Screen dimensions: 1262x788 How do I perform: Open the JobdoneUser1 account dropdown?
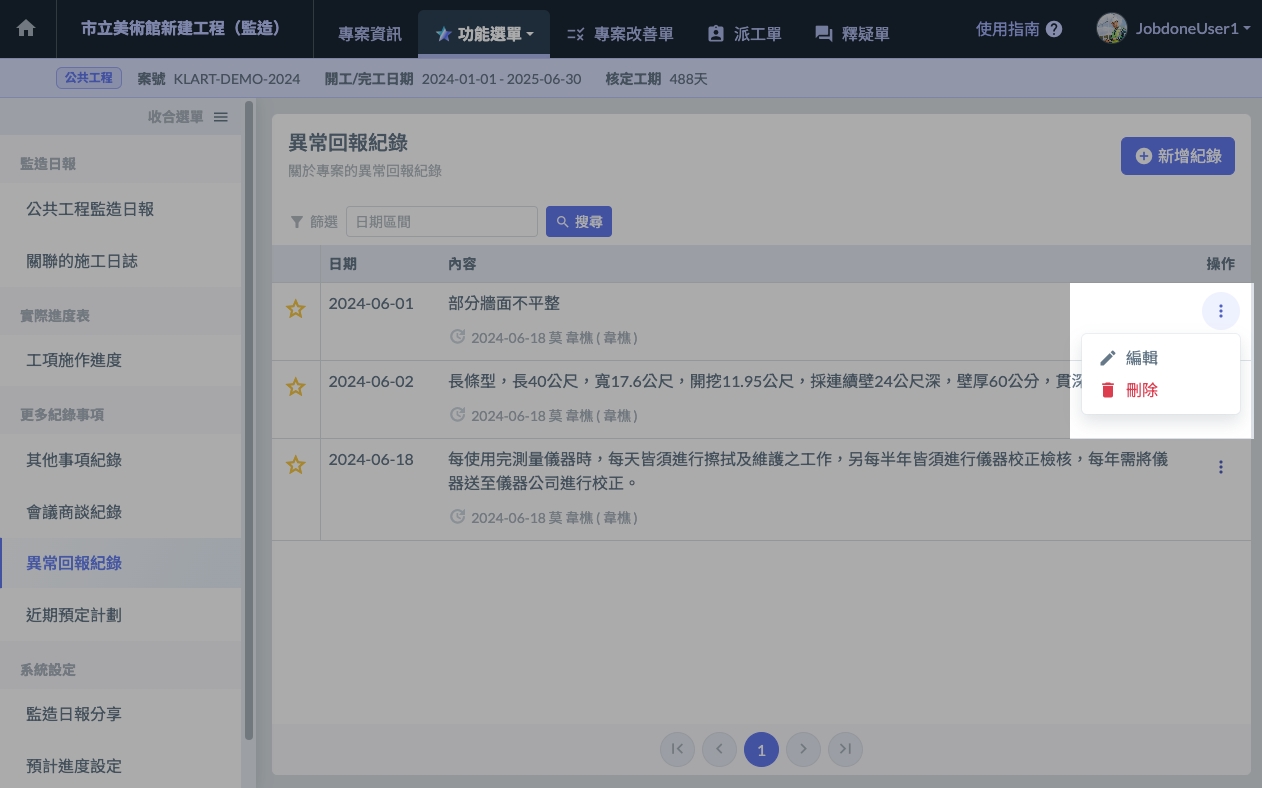tap(1173, 29)
